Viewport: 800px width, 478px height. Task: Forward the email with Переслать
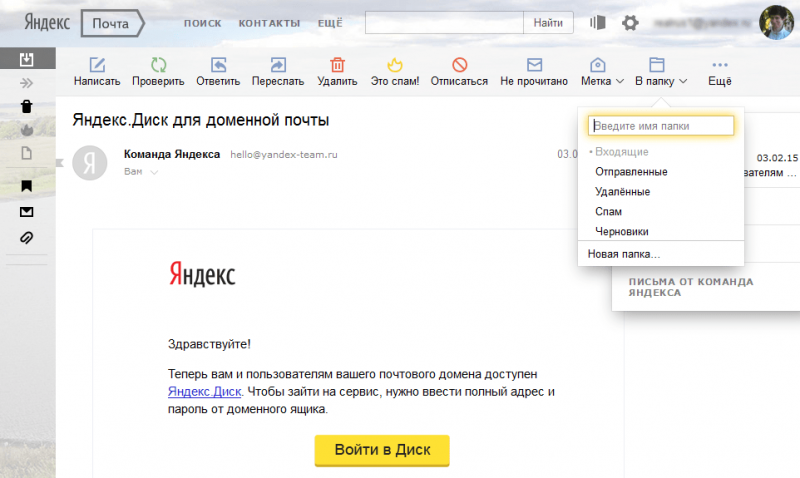pyautogui.click(x=278, y=65)
